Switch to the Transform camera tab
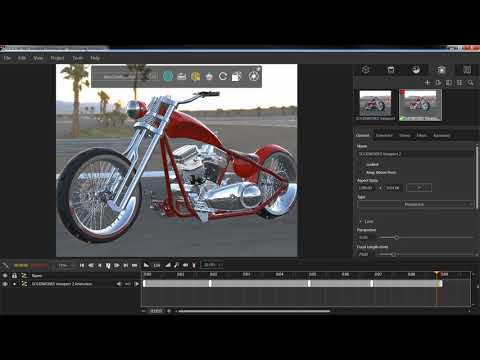 coord(384,135)
